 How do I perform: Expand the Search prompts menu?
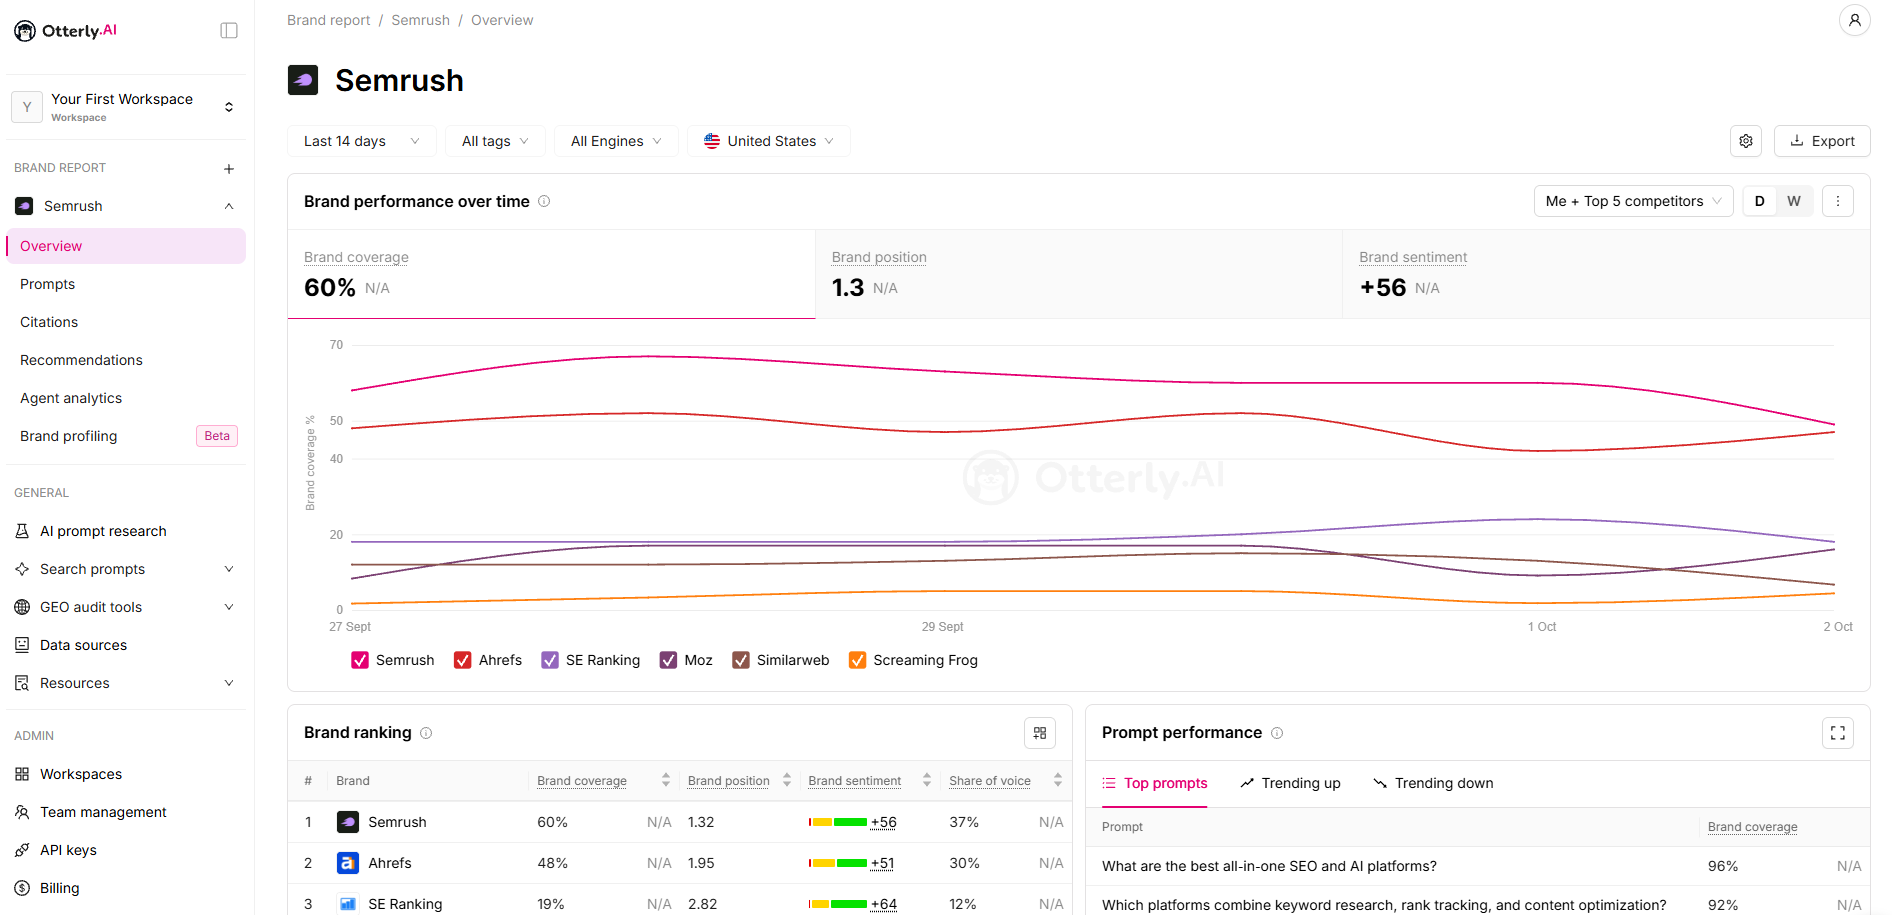click(125, 569)
